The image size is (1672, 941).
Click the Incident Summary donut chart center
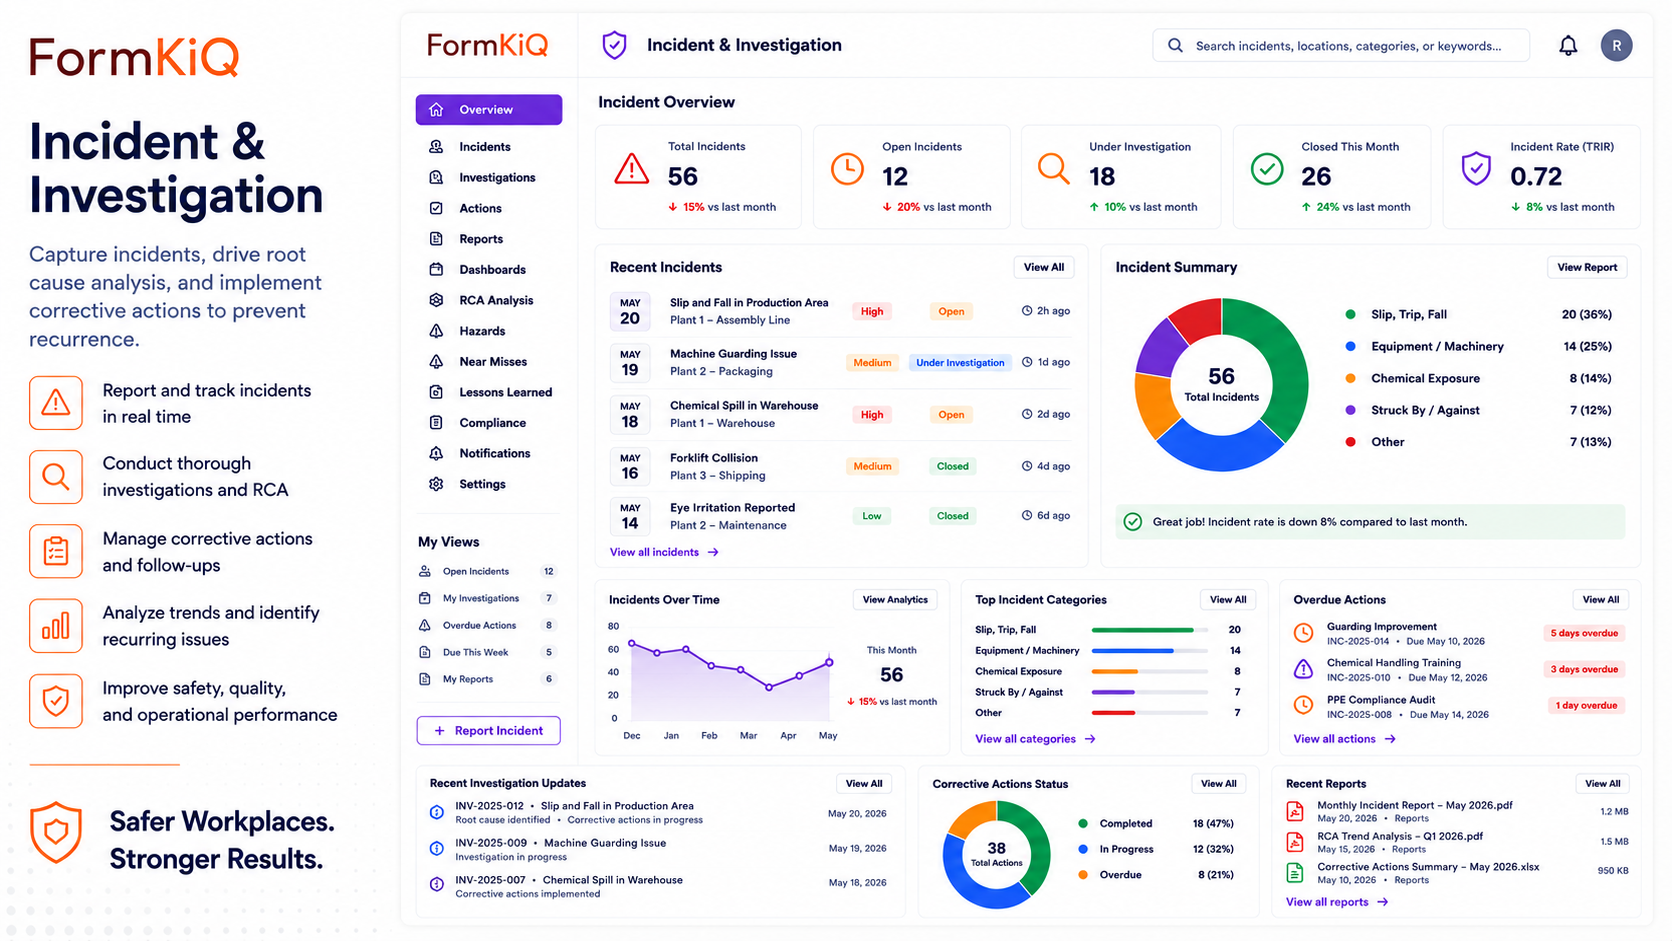click(x=1221, y=385)
